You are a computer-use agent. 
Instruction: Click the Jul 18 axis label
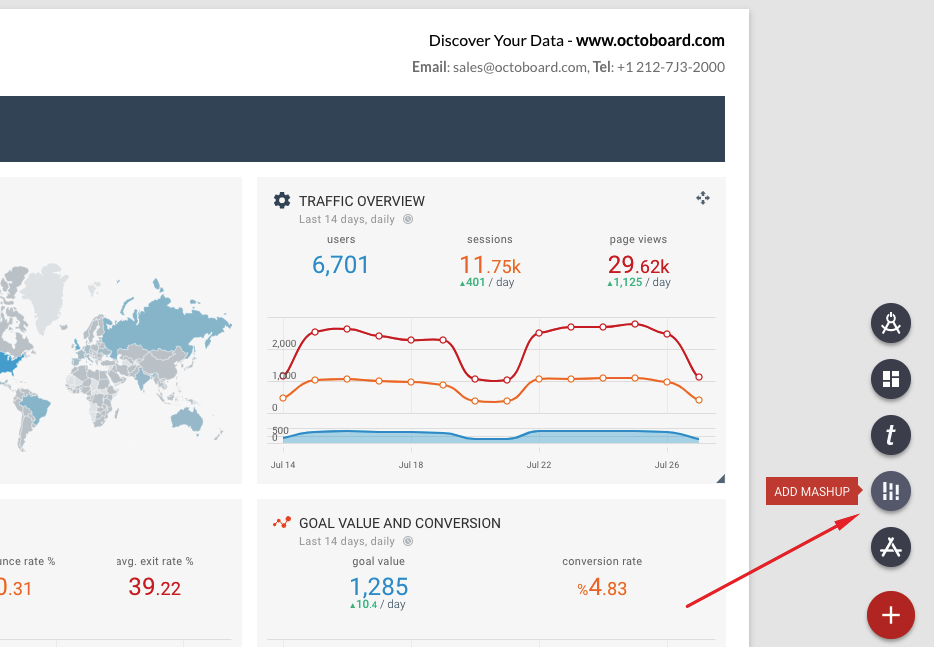point(411,465)
